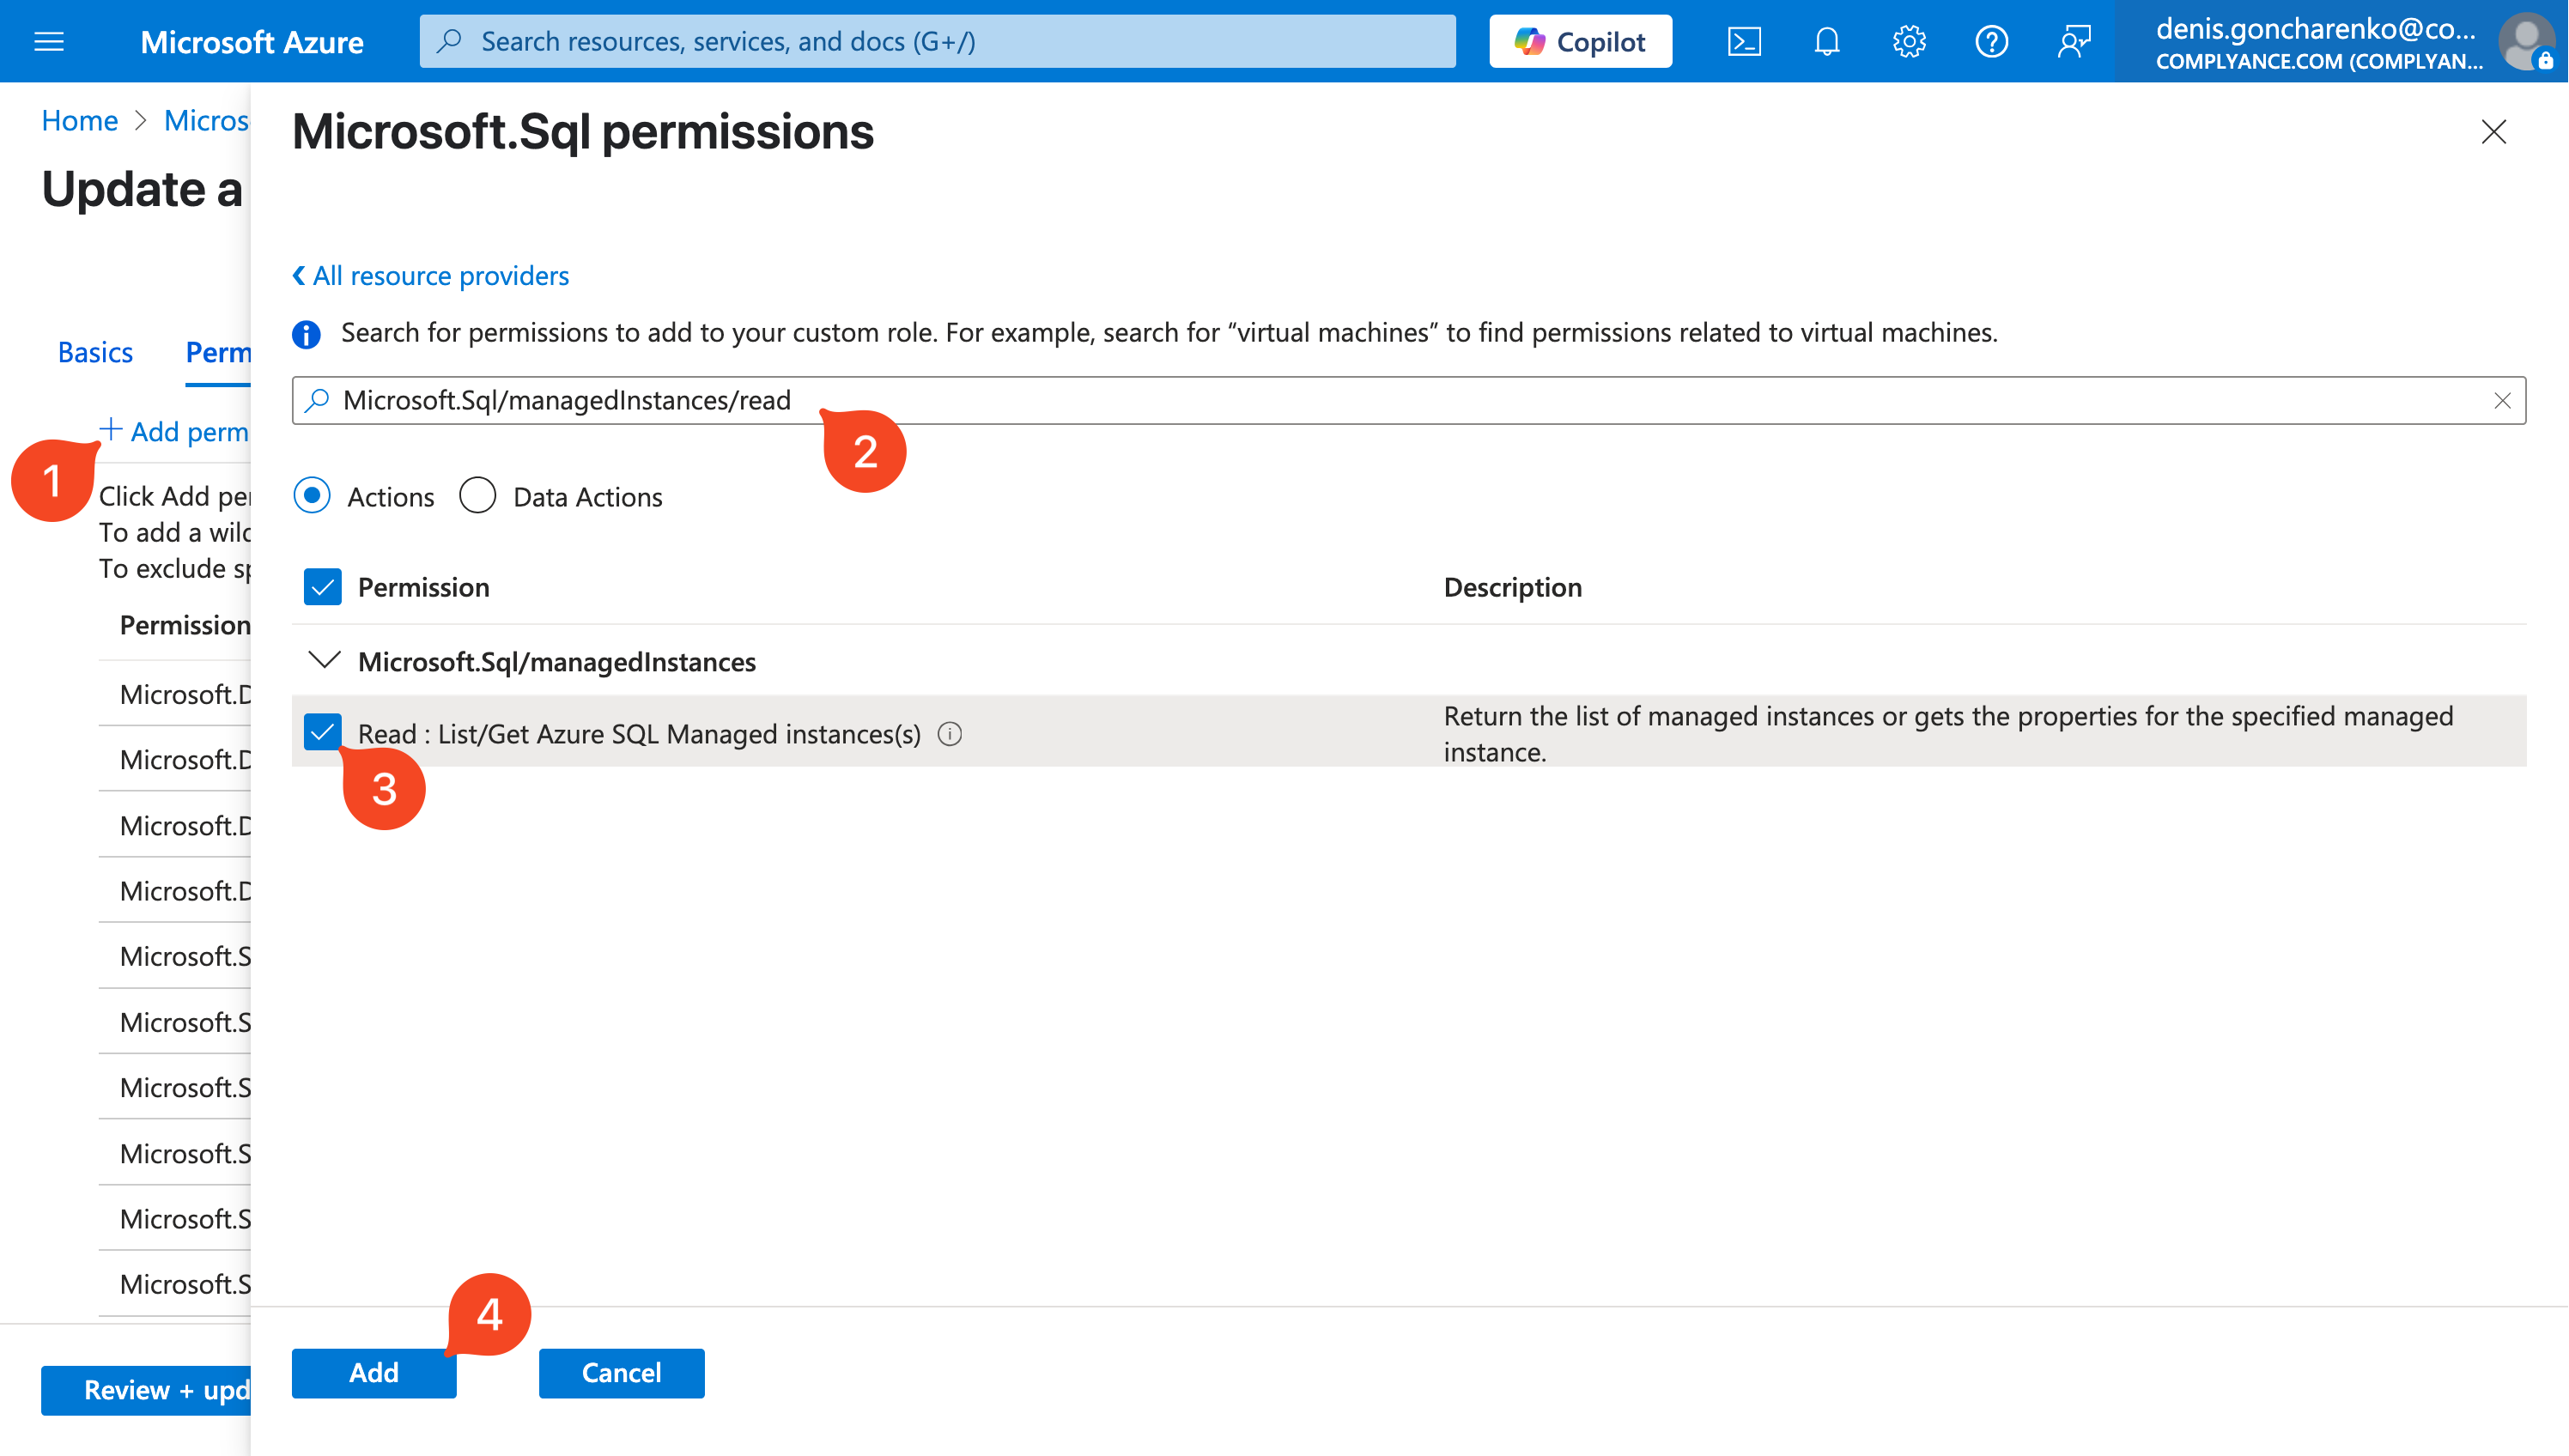Click the info icon next to Read permission
The width and height of the screenshot is (2569, 1456).
949,734
